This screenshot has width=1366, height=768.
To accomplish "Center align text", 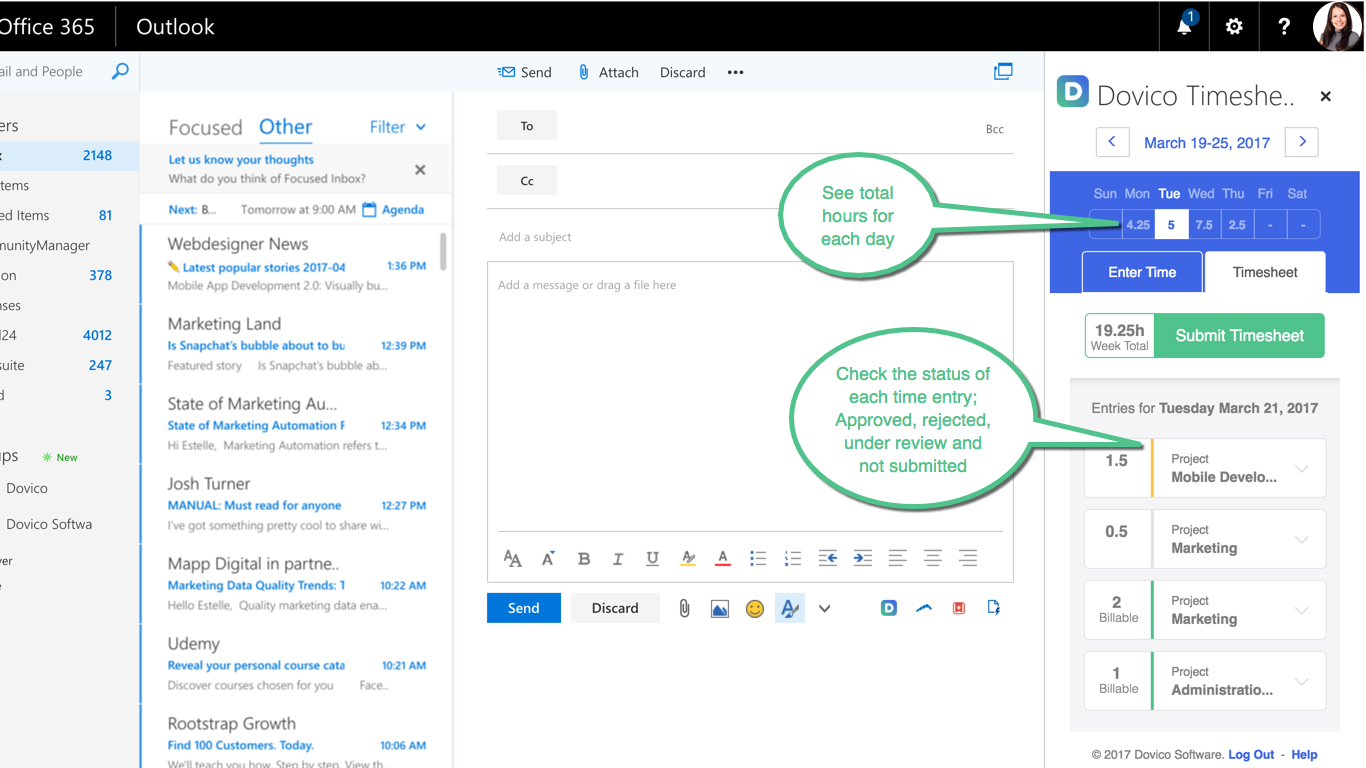I will click(x=933, y=558).
